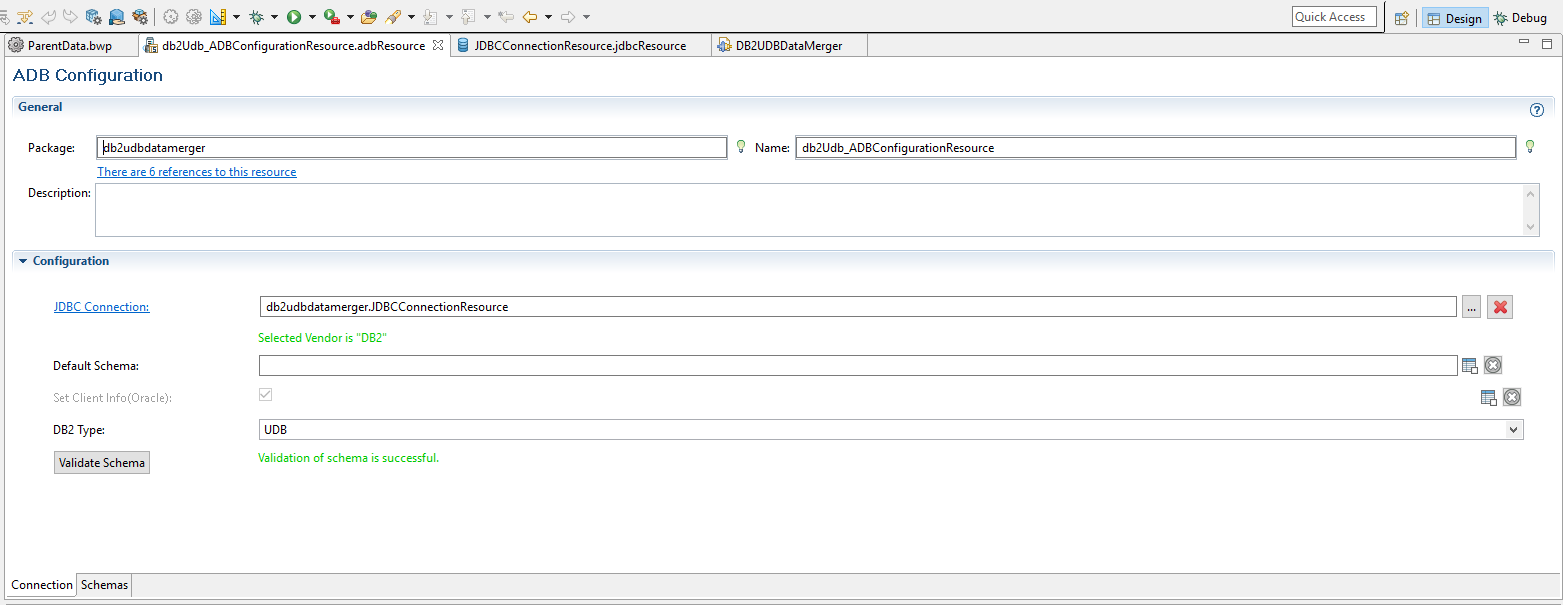This screenshot has height=605, width=1563.
Task: Switch to the Schemas bottom tab
Action: [x=104, y=585]
